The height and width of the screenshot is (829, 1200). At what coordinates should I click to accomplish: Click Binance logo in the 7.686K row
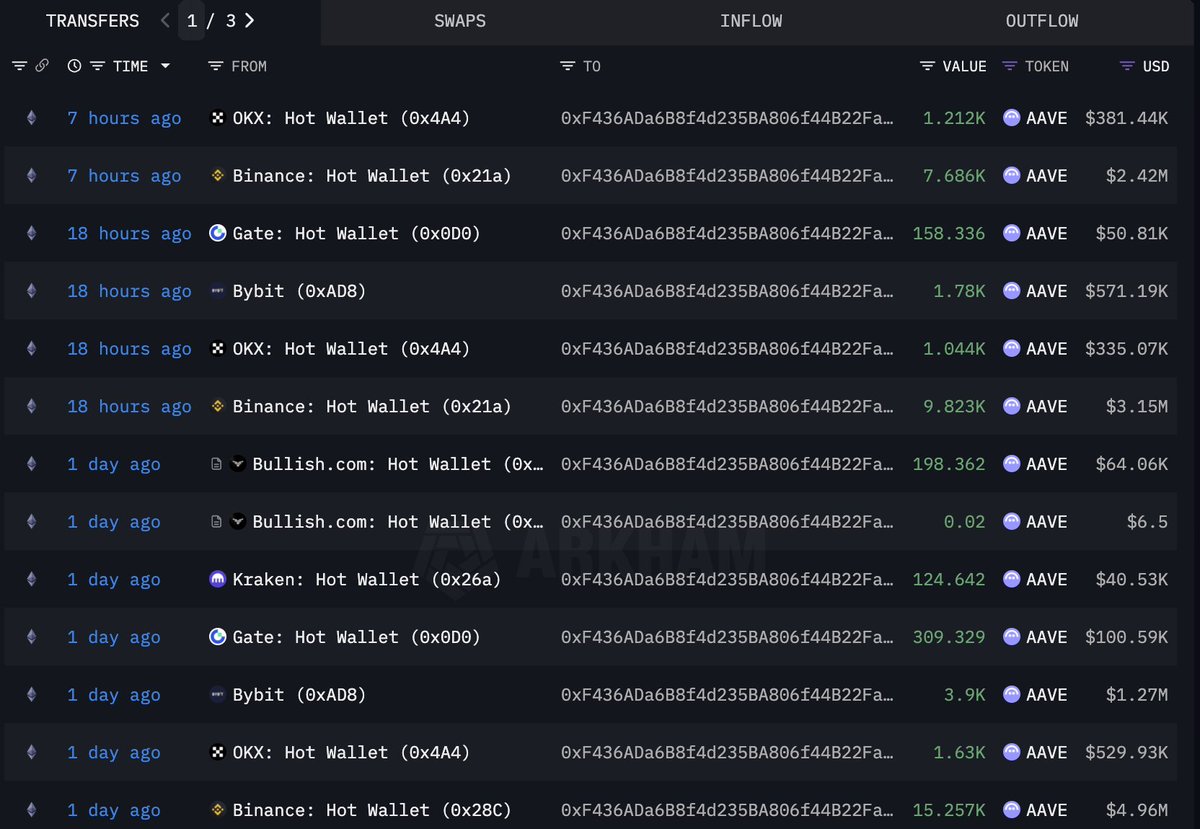click(x=217, y=176)
